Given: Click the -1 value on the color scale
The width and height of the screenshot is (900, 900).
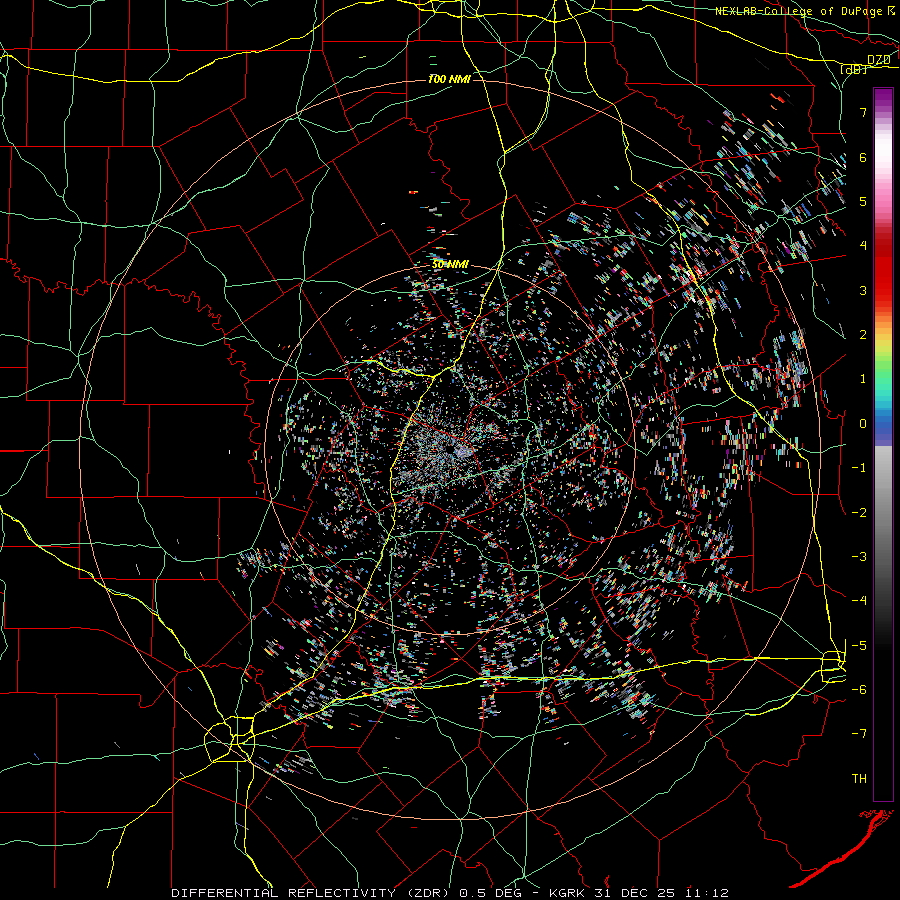Looking at the screenshot, I should [x=859, y=468].
